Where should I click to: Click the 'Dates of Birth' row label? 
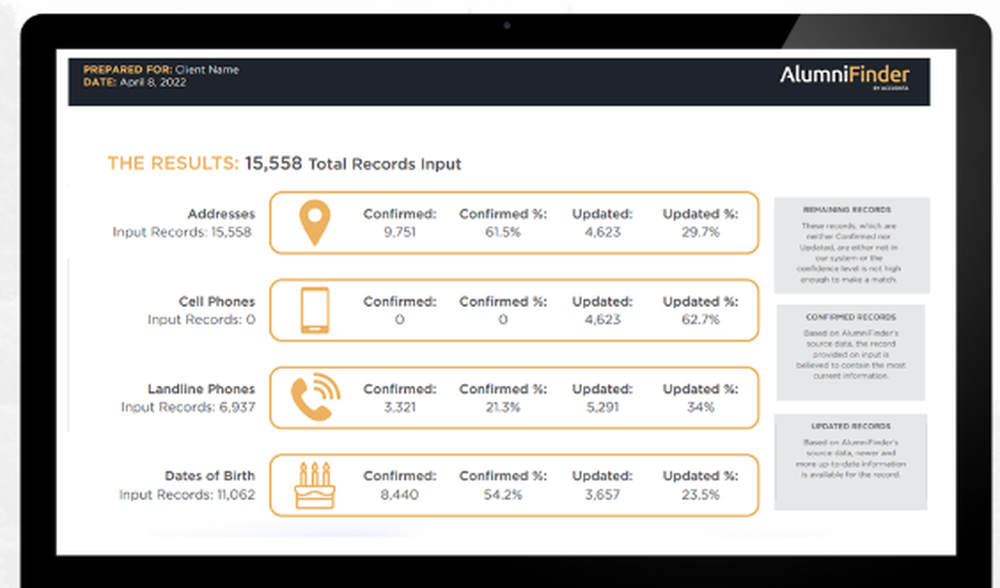210,476
